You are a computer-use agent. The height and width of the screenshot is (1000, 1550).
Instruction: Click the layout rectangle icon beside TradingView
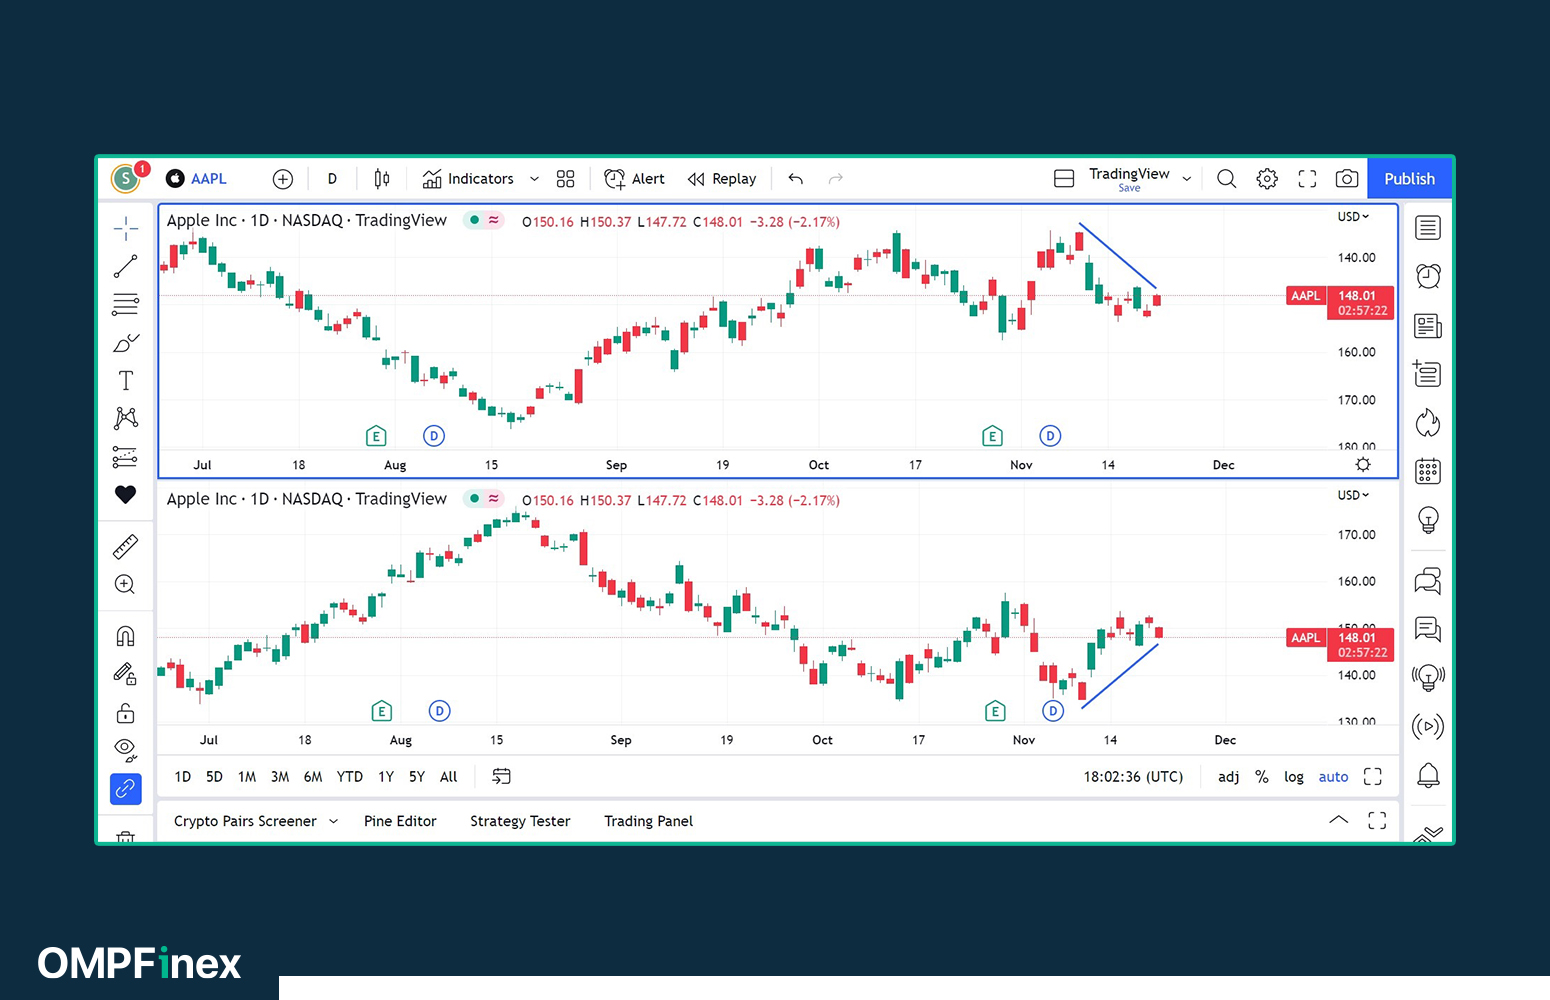click(1064, 179)
